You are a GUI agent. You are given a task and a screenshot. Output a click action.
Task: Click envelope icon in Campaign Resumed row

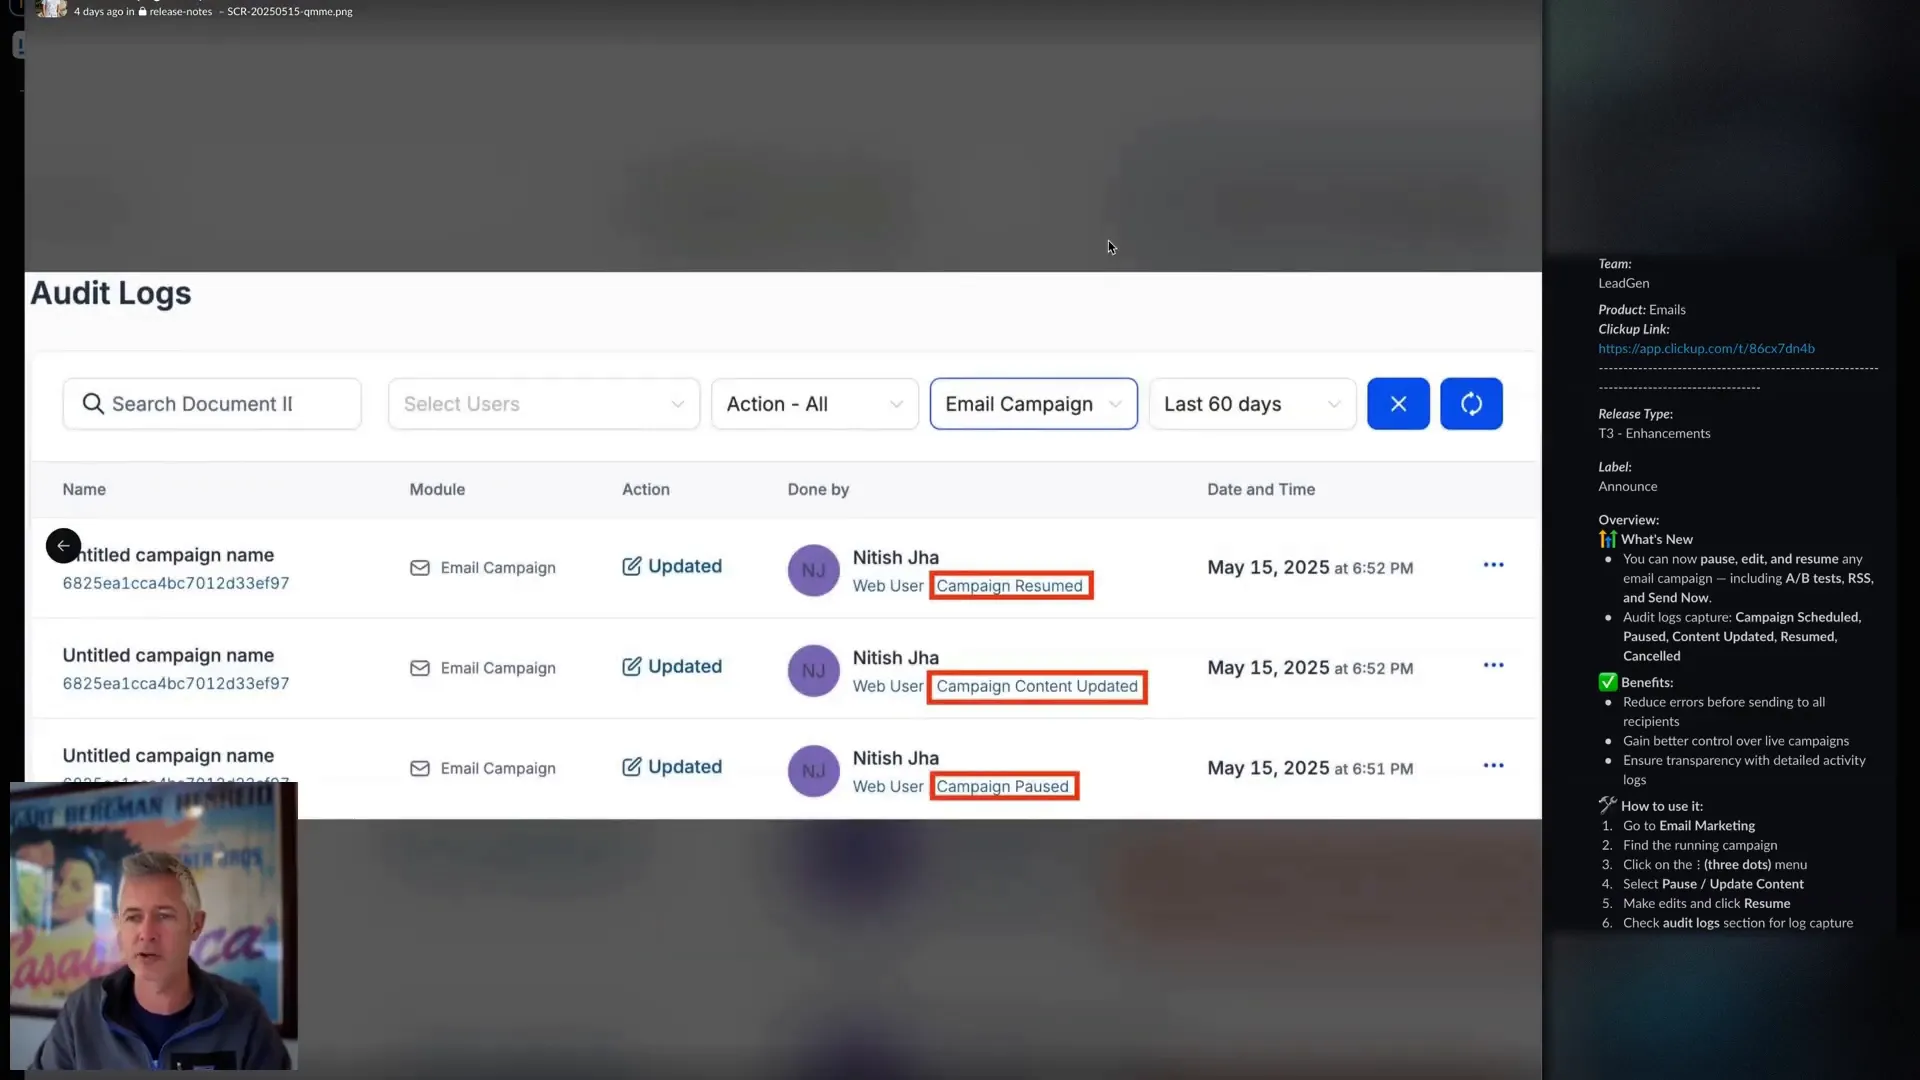tap(420, 568)
